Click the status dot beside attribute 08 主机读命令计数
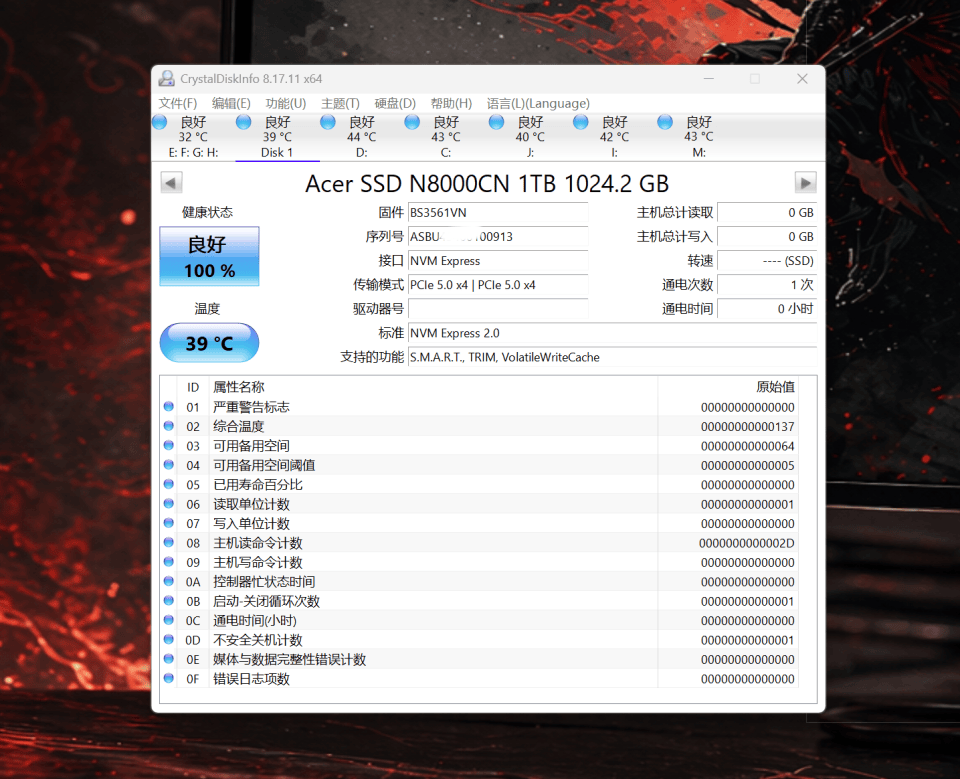Screen dimensions: 960x779 [x=170, y=543]
